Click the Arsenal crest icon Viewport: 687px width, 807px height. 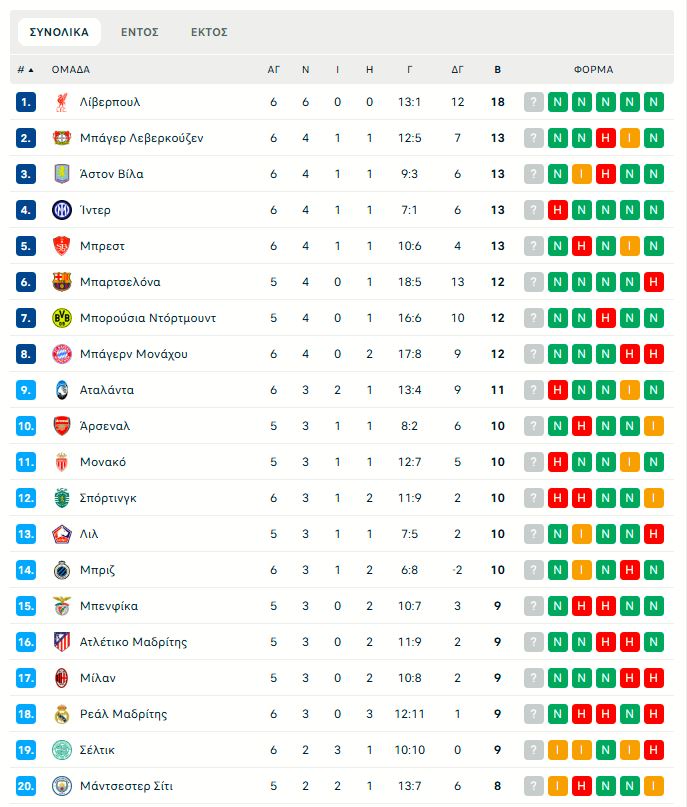tap(61, 426)
